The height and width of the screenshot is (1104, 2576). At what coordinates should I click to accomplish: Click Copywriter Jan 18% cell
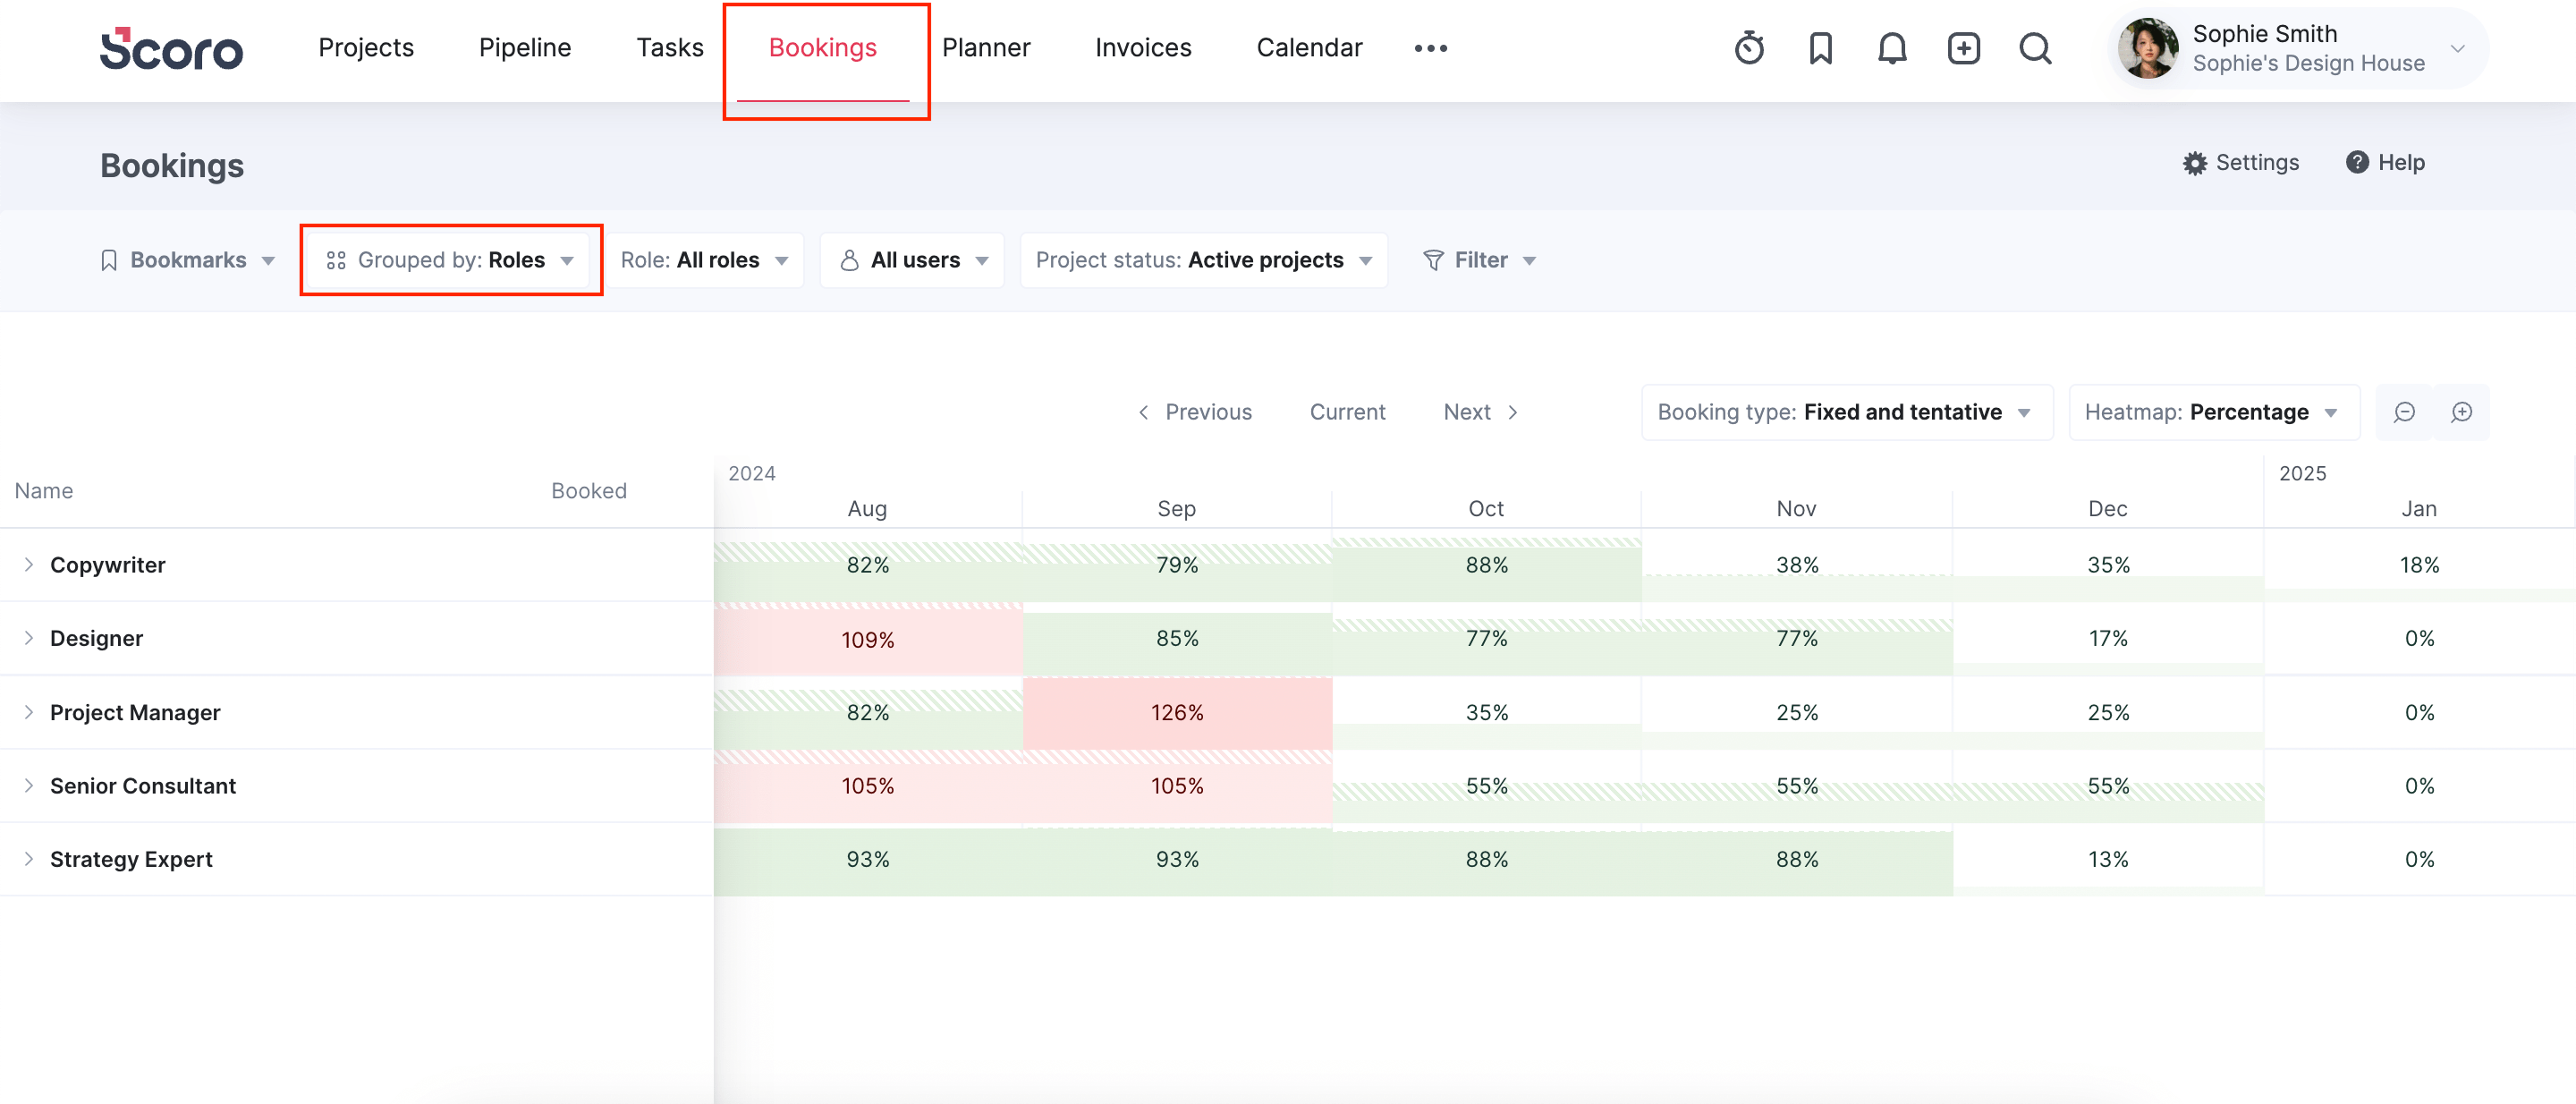[x=2419, y=565]
